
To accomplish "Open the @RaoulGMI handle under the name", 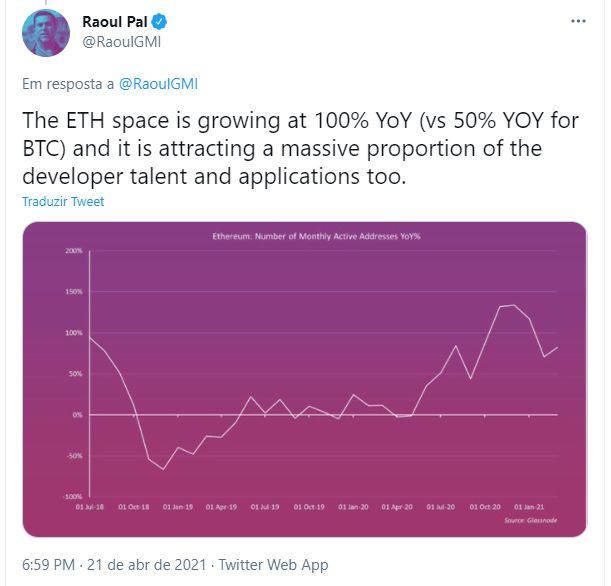I will (x=122, y=42).
